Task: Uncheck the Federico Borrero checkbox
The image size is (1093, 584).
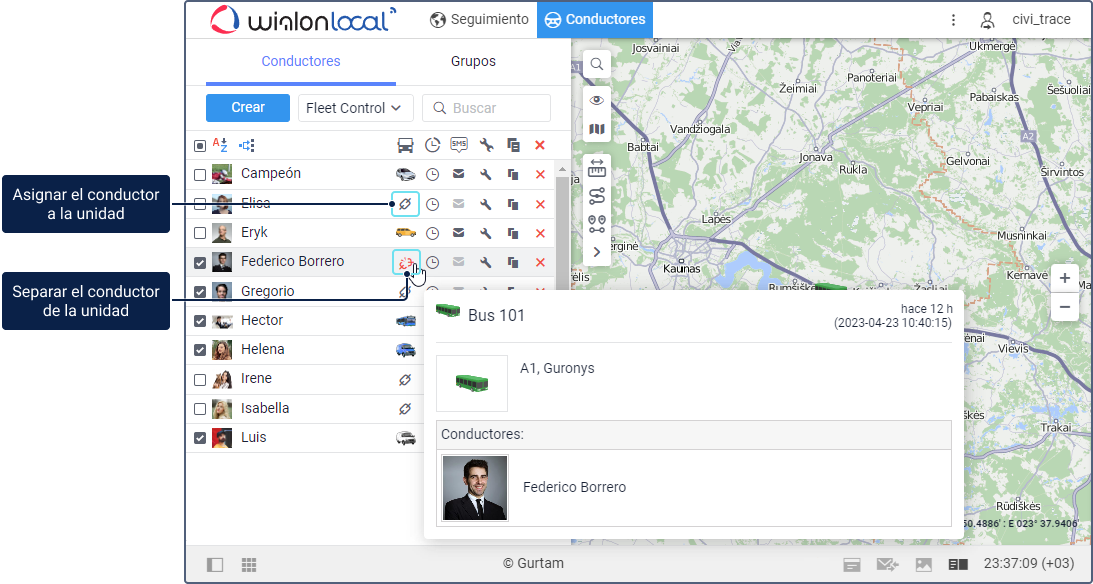Action: pyautogui.click(x=200, y=263)
